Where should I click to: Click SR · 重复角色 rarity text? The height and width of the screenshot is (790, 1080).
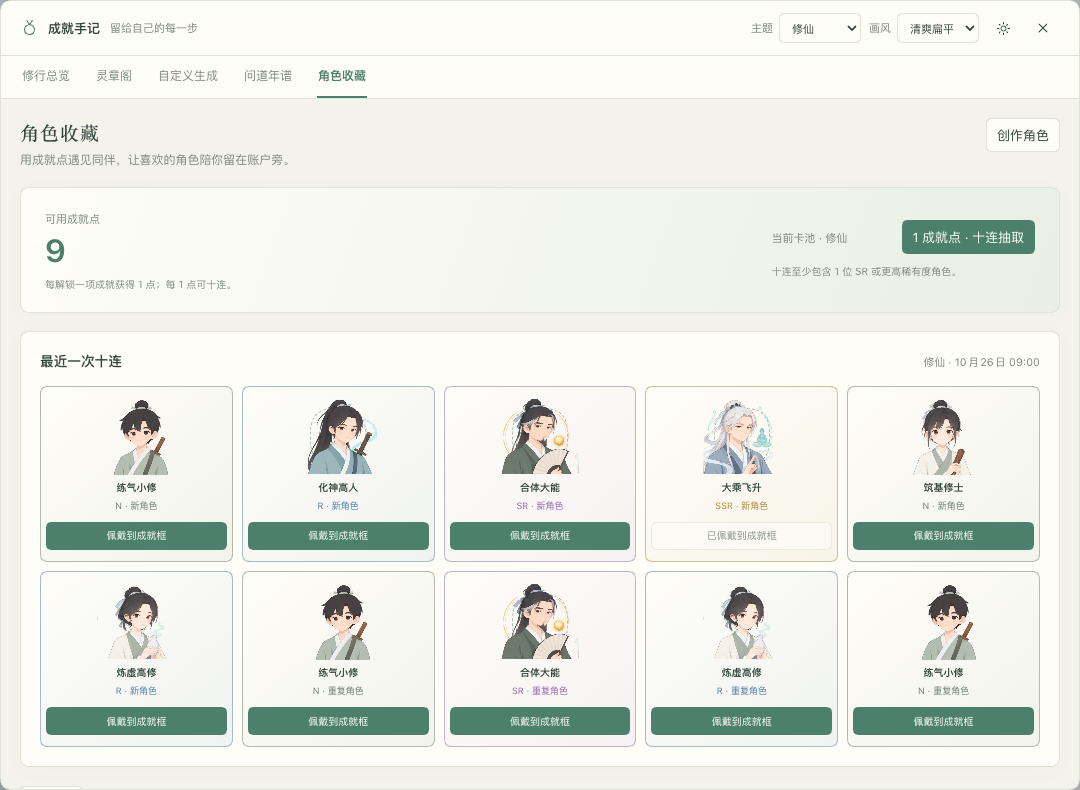tap(540, 691)
